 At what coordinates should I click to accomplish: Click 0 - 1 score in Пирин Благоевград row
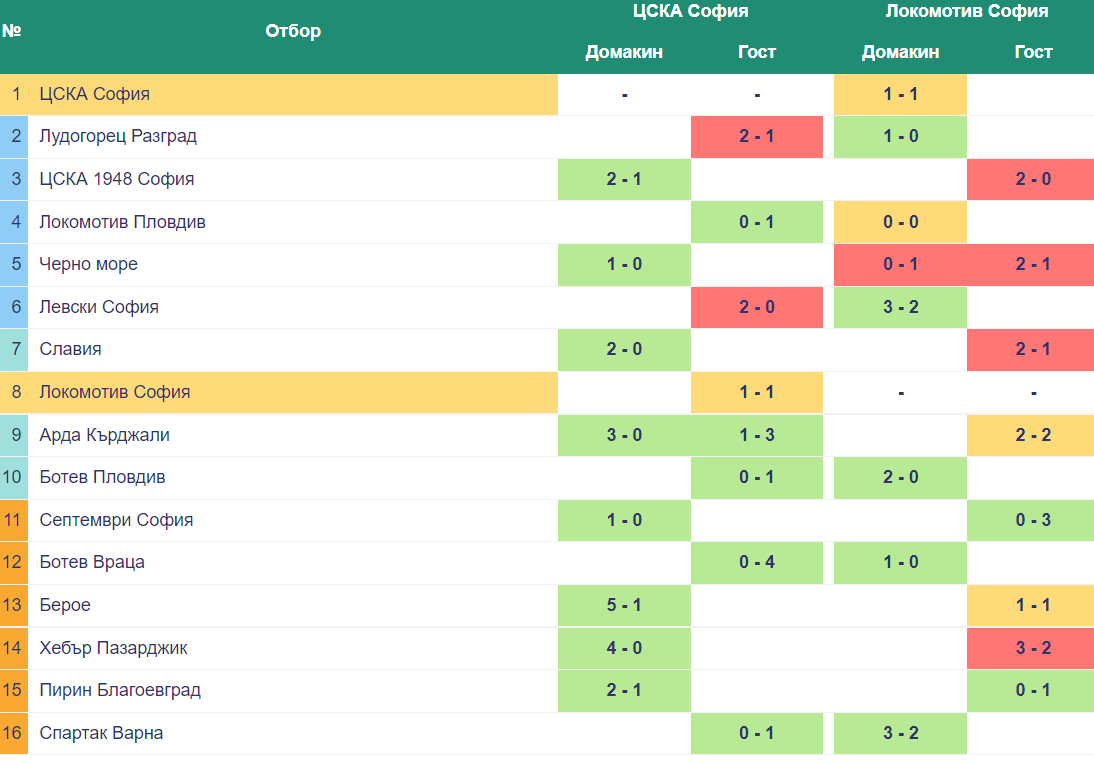tap(1031, 691)
